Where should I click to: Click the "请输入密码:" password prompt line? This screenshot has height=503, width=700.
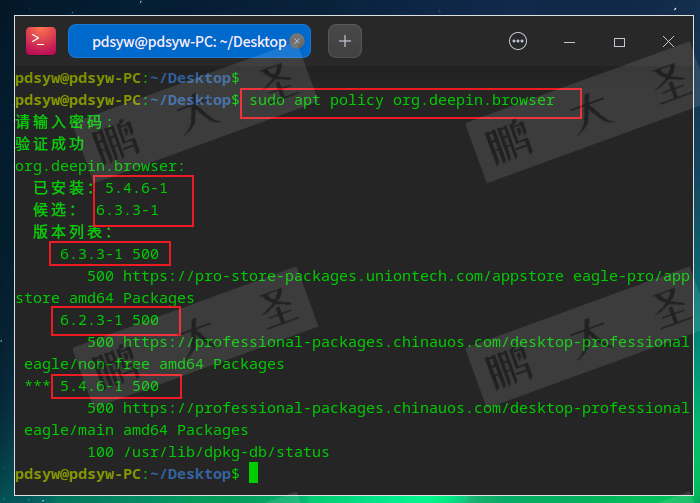point(64,122)
